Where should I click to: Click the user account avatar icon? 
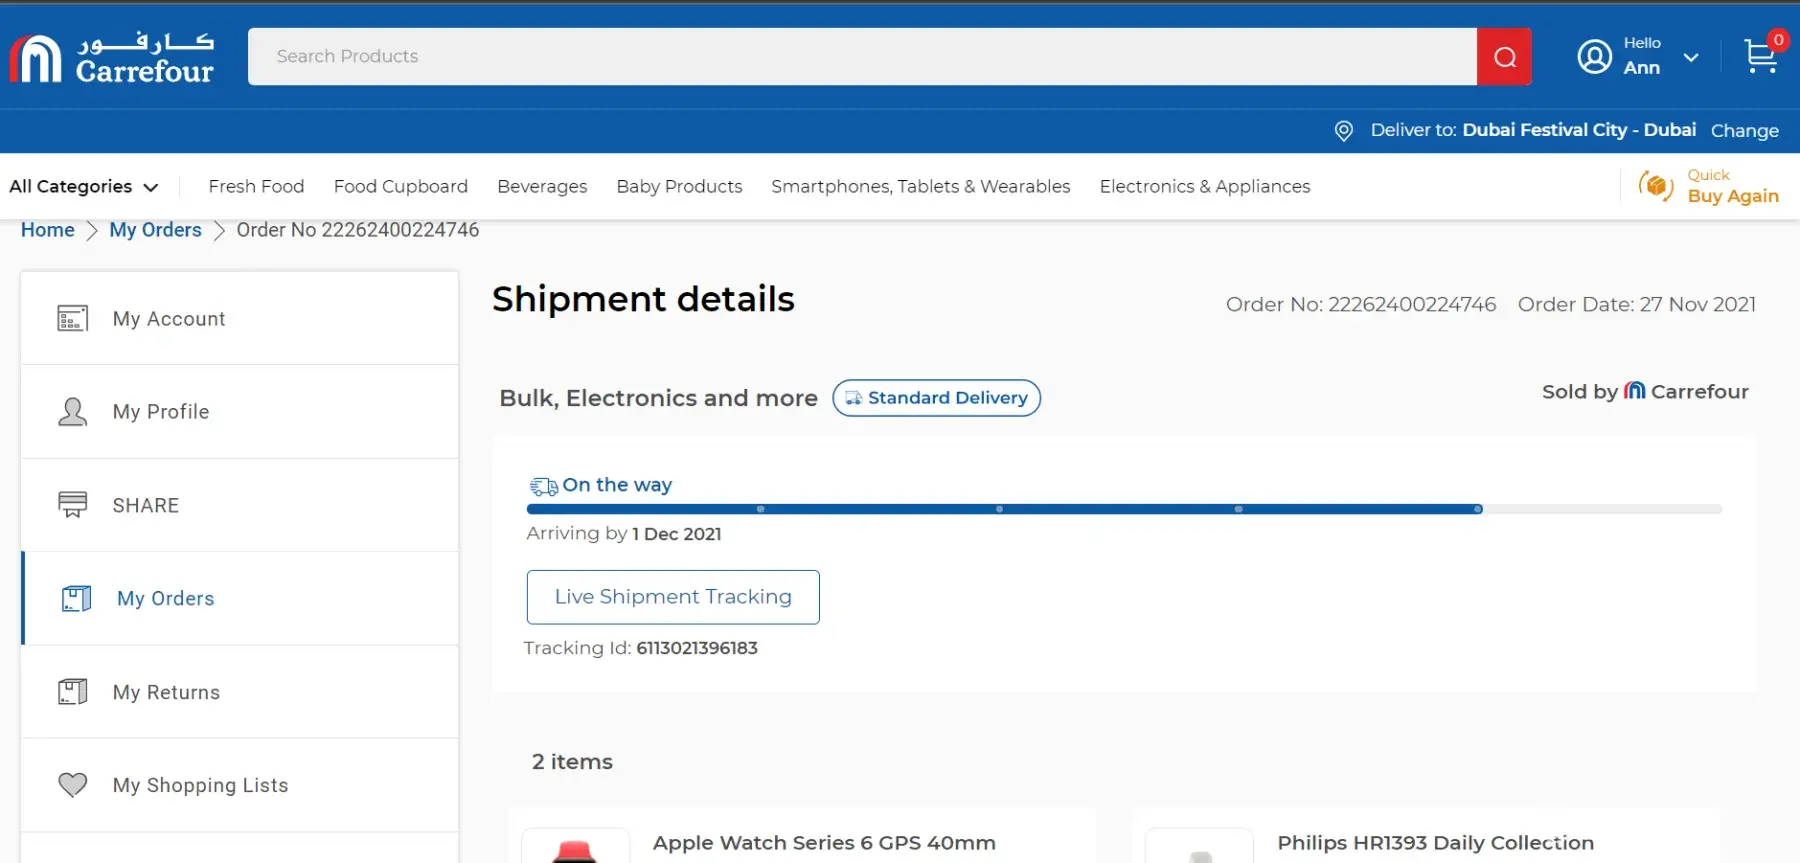1594,57
